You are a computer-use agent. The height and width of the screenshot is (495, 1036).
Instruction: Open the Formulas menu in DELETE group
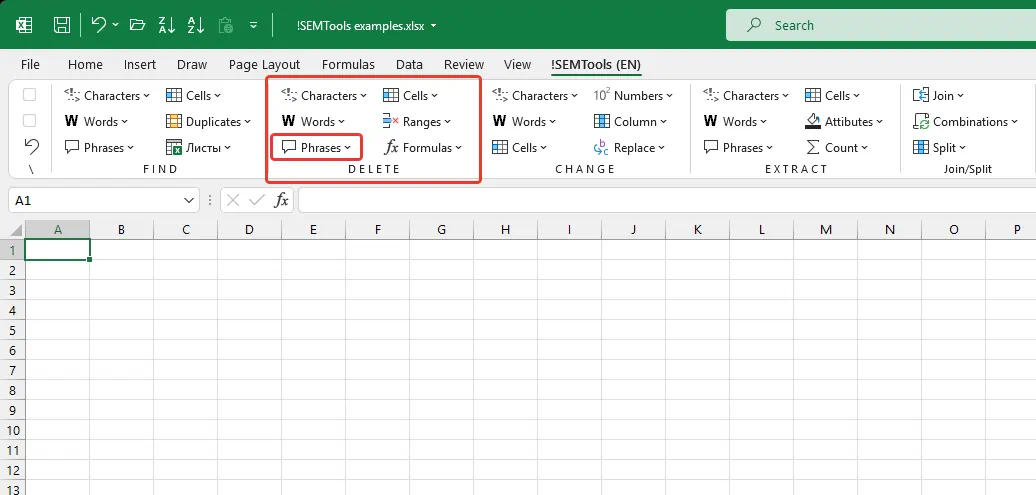(423, 148)
